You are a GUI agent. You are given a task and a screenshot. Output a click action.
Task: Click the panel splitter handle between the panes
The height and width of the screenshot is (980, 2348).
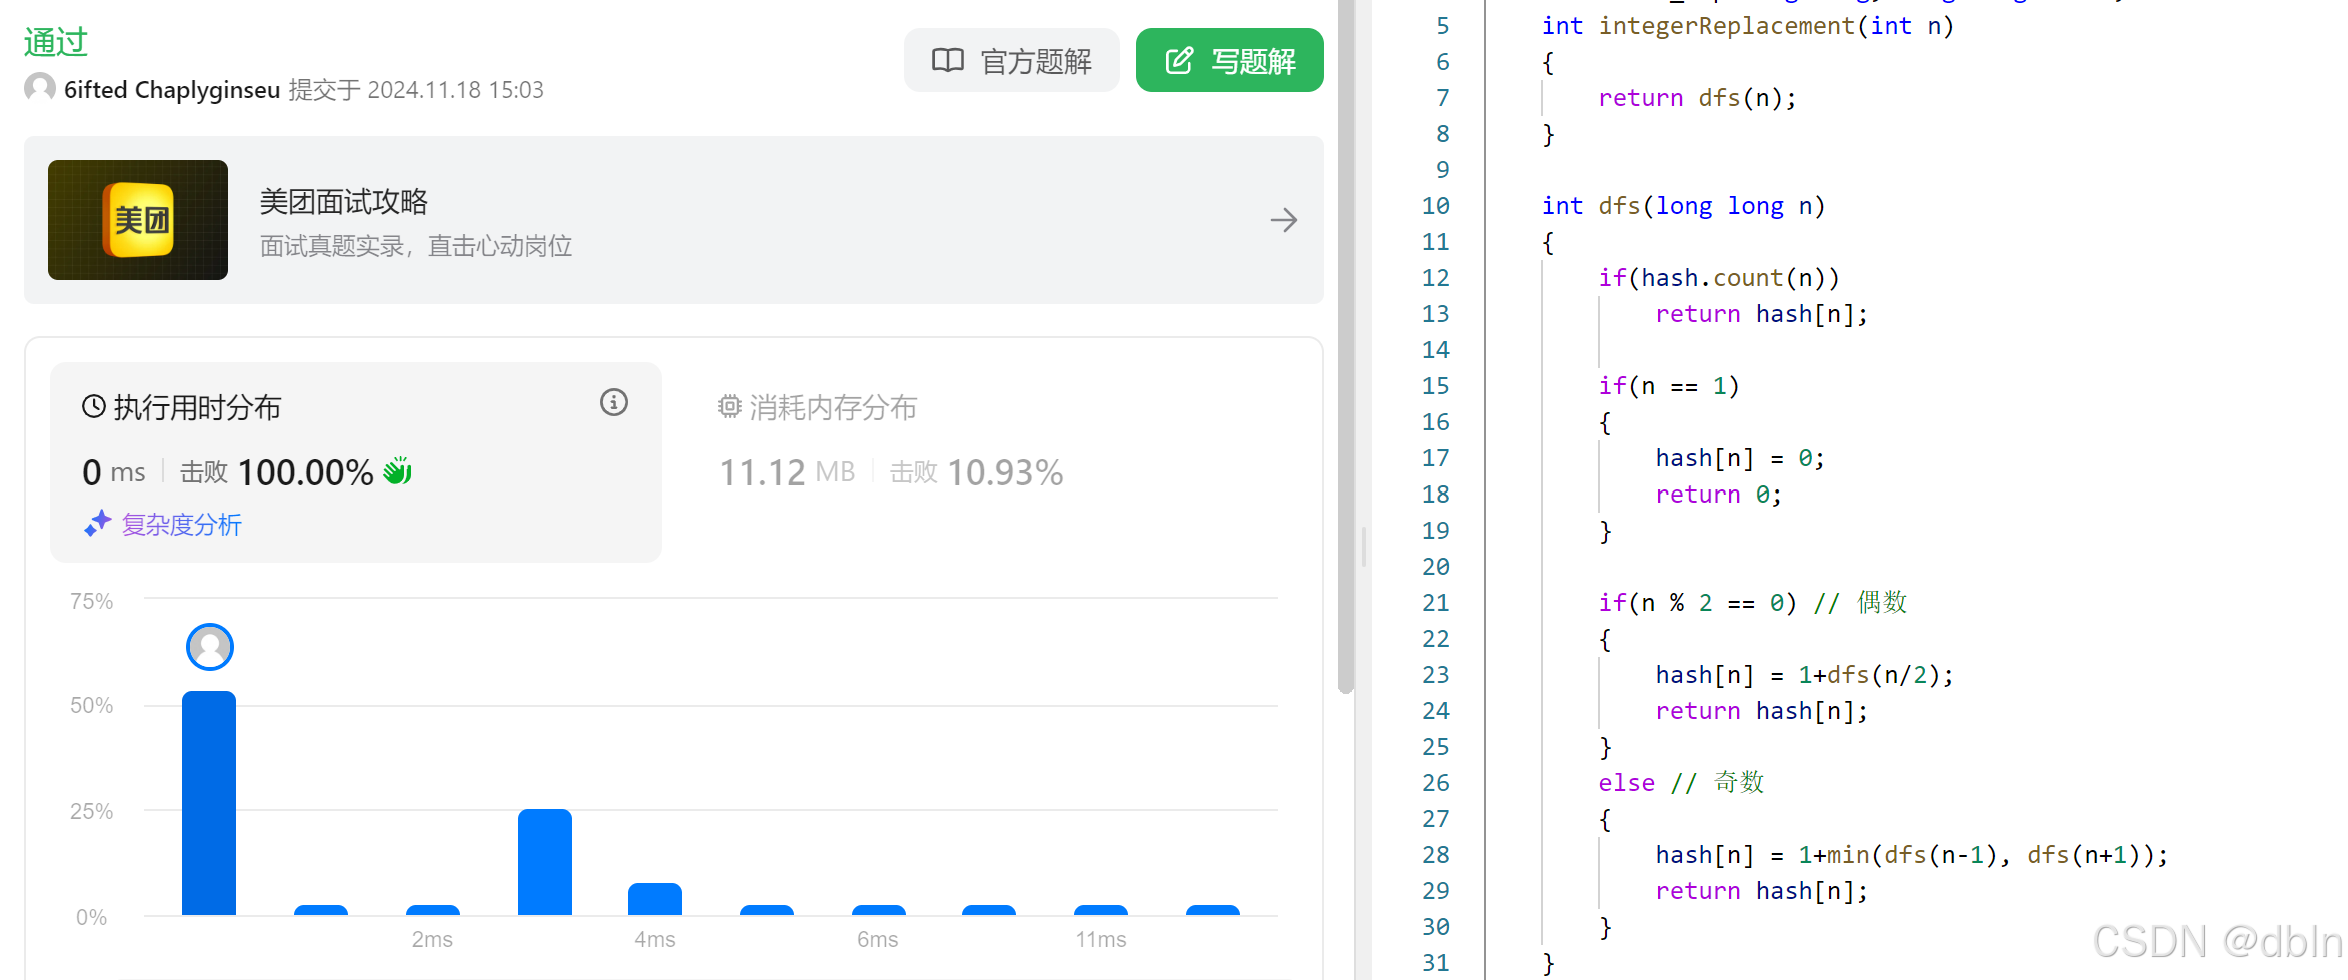[x=1364, y=548]
